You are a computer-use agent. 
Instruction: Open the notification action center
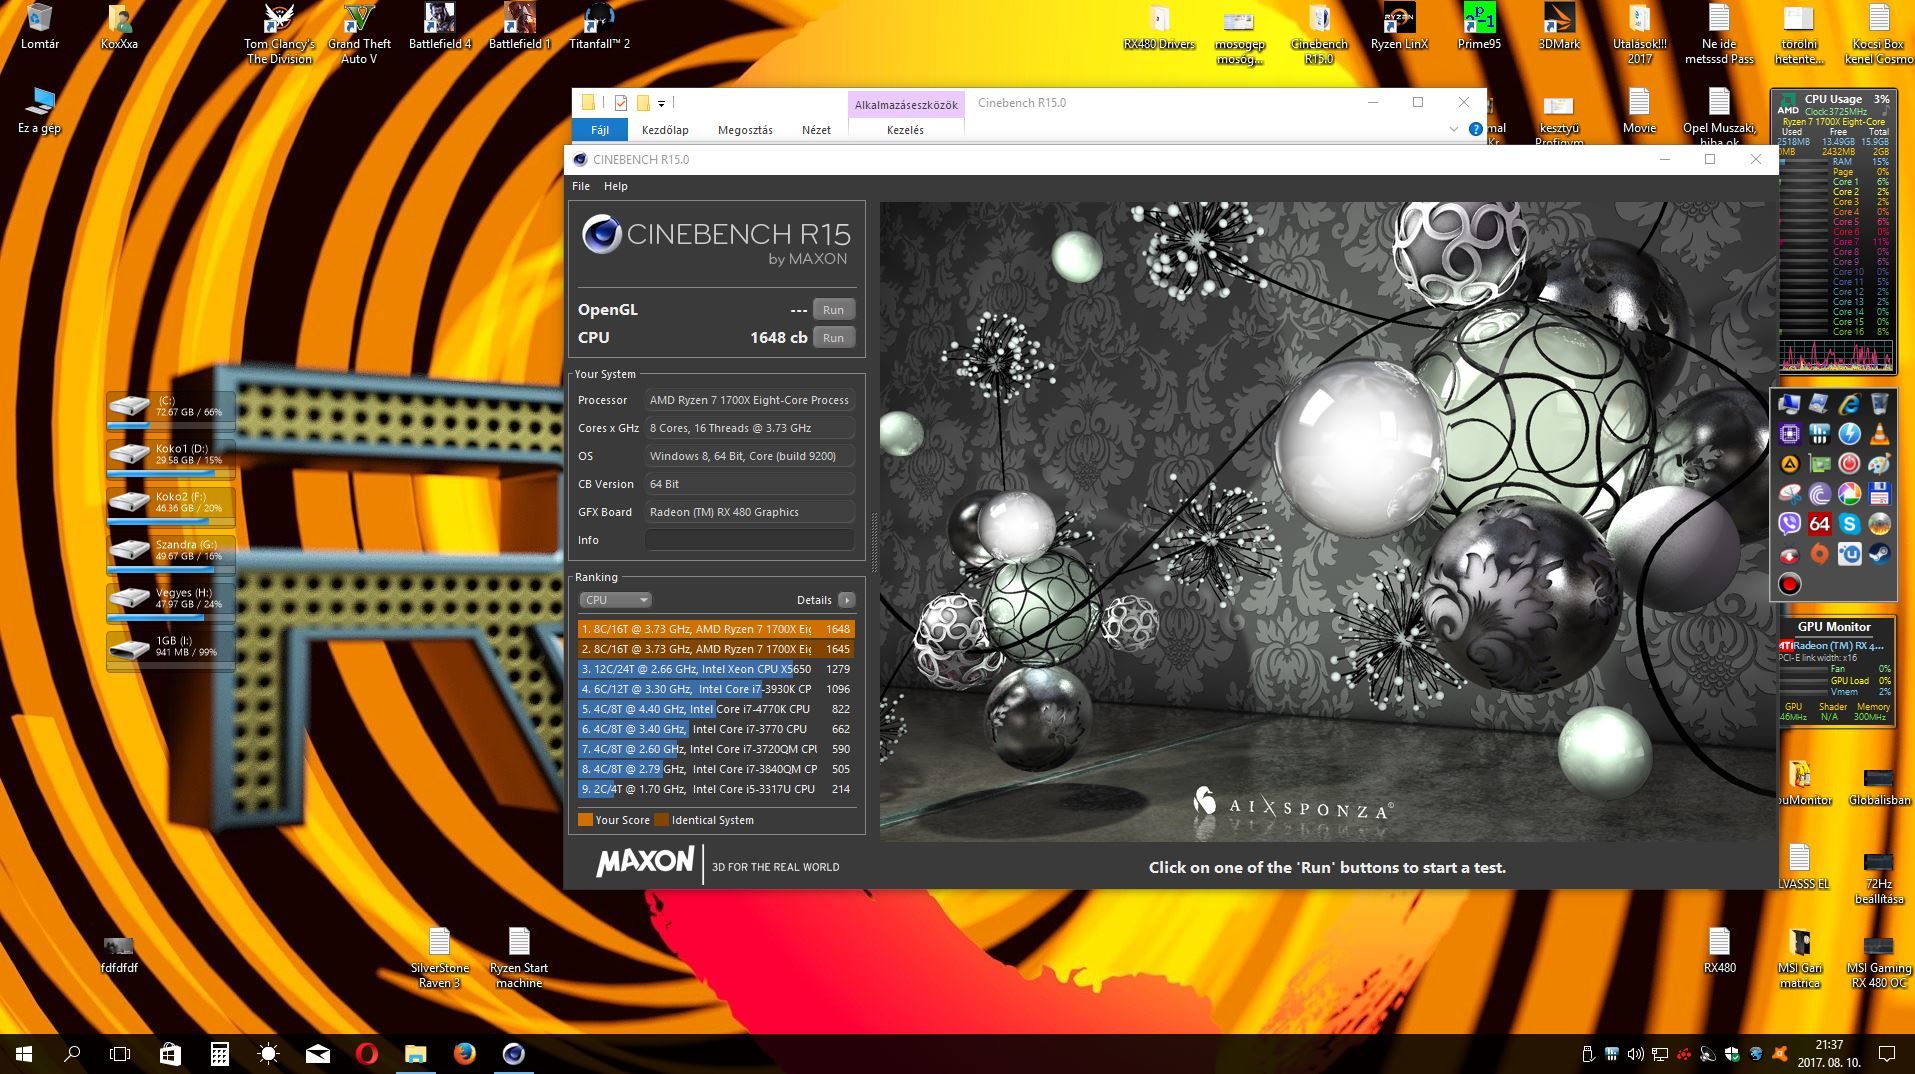coord(1887,1054)
